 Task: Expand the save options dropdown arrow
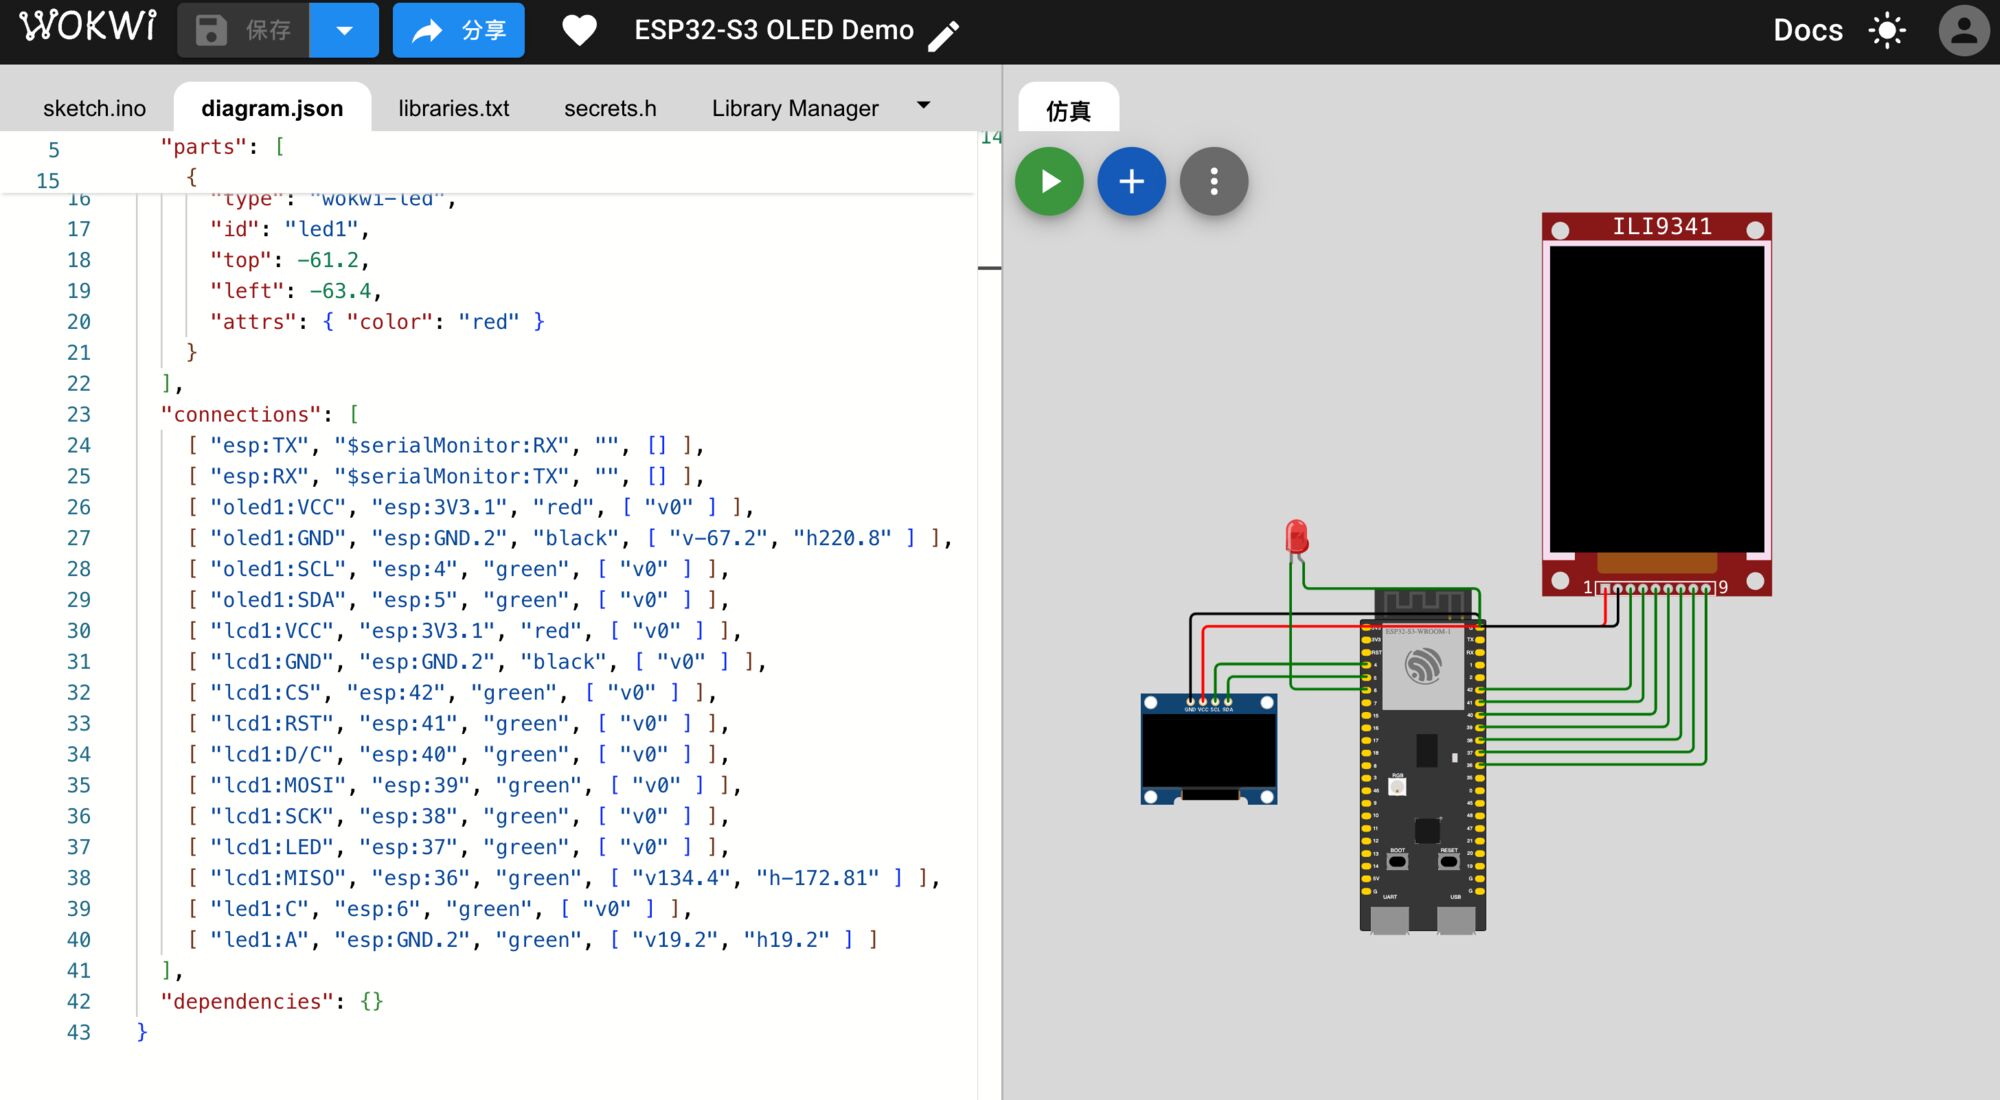click(344, 30)
